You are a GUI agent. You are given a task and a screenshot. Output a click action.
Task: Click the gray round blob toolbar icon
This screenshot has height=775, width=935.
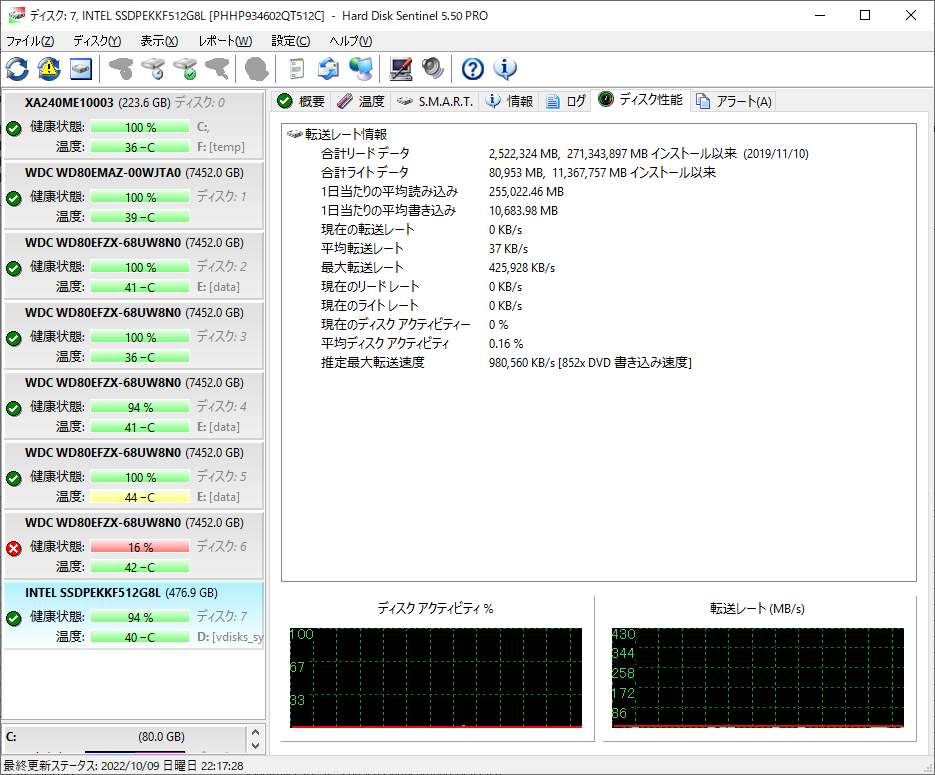257,69
